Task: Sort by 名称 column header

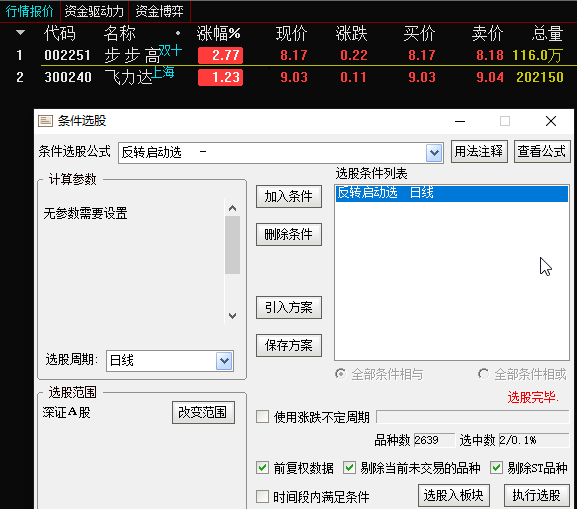Action: coord(120,33)
